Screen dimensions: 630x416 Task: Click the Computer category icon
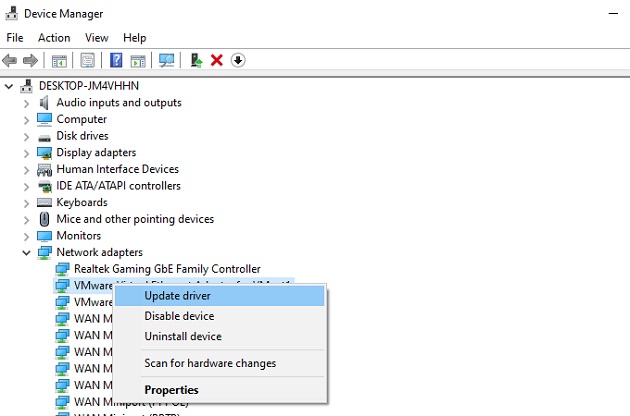[x=44, y=119]
